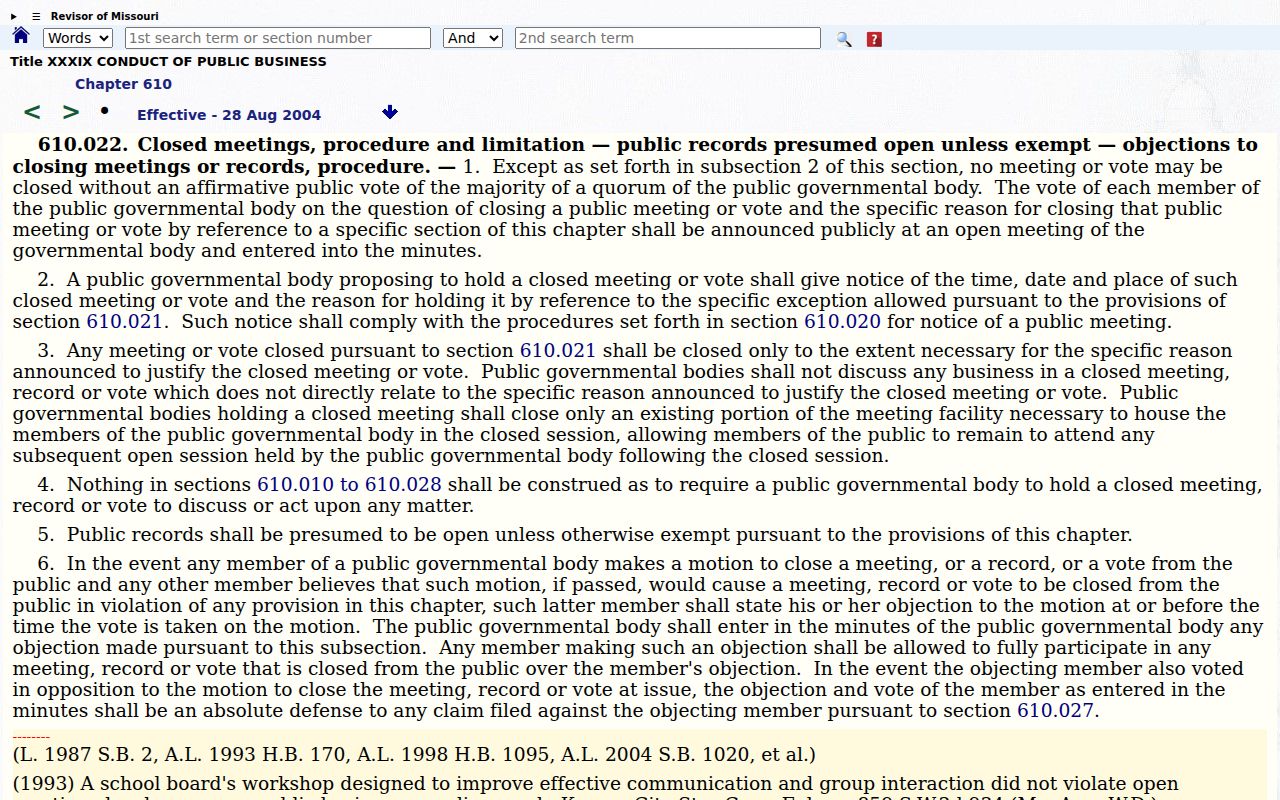The image size is (1280, 800).
Task: Expand the triangle beside Revisor of Missouri
Action: click(14, 16)
